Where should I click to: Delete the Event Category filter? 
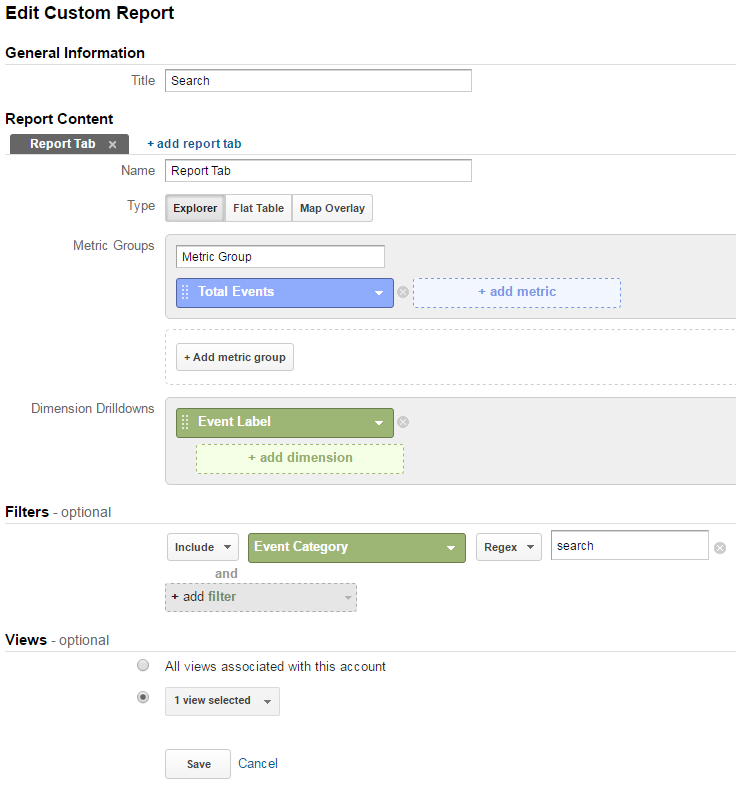(x=720, y=548)
